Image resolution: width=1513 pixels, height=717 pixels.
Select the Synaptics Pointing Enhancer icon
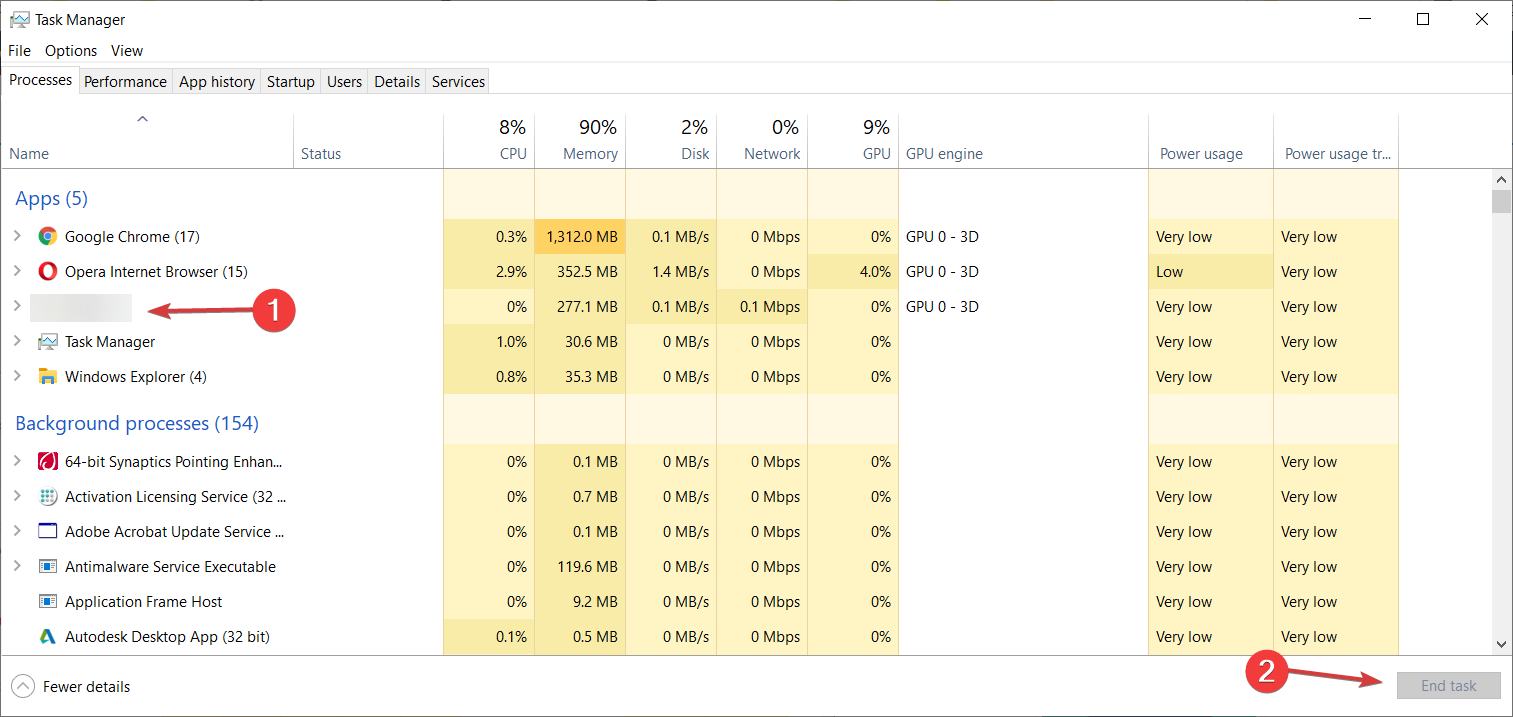click(47, 462)
